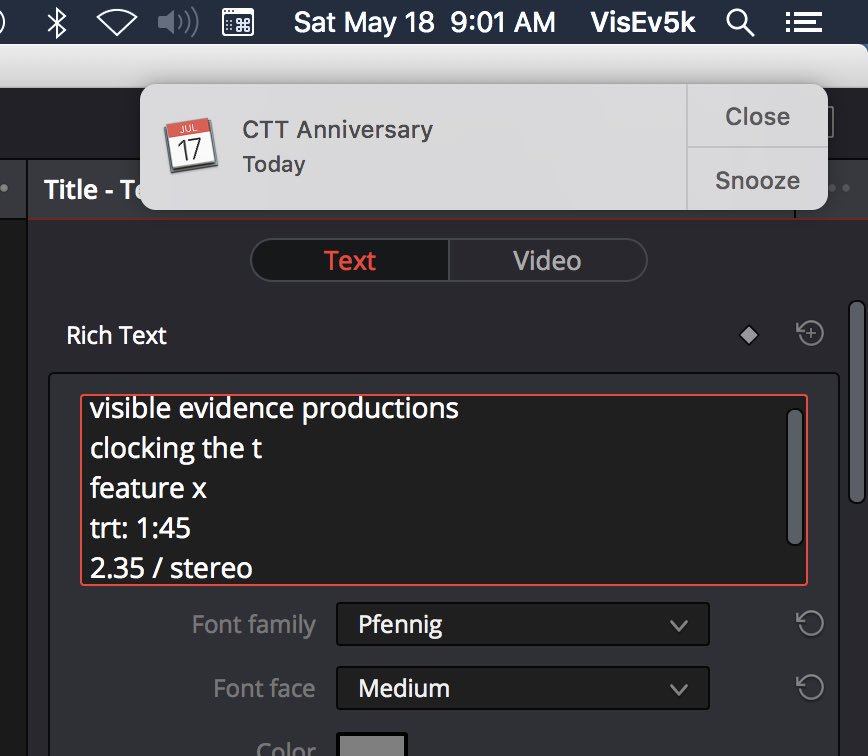The width and height of the screenshot is (868, 756).
Task: Click inside the Rich Text input box
Action: tap(430, 490)
